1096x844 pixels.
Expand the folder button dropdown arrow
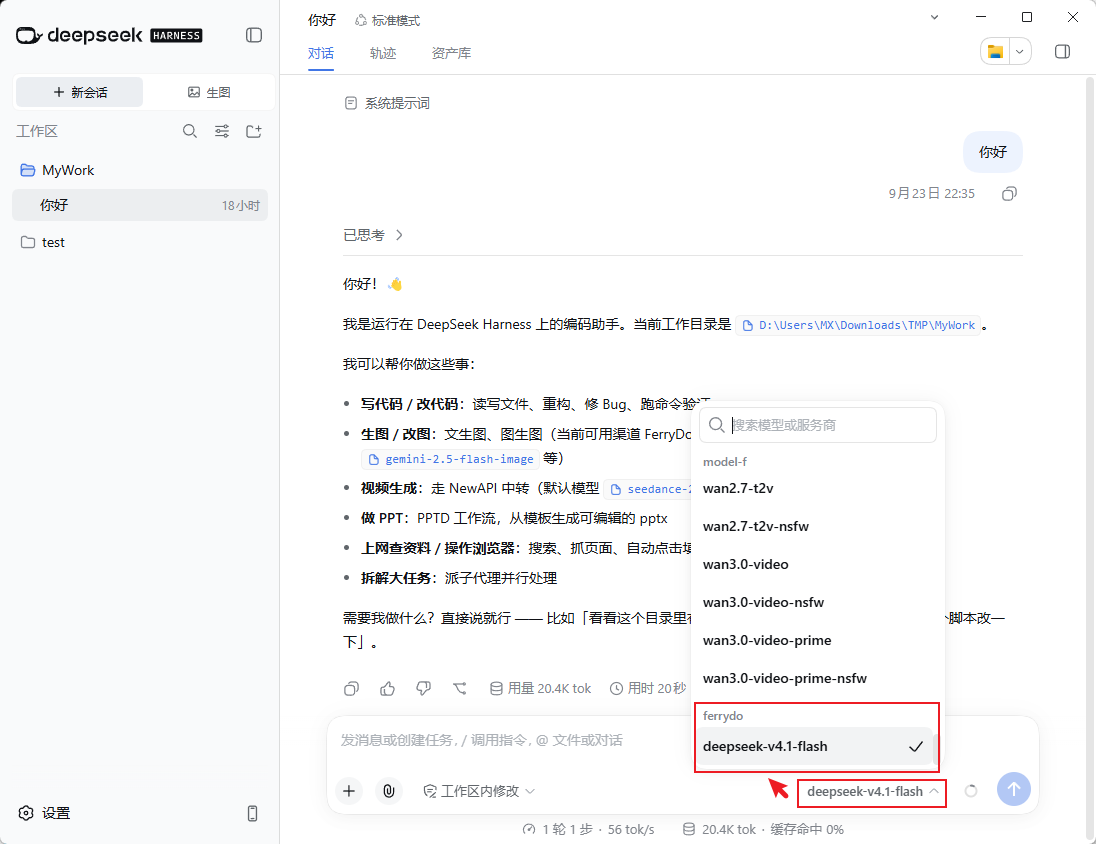pos(1020,51)
